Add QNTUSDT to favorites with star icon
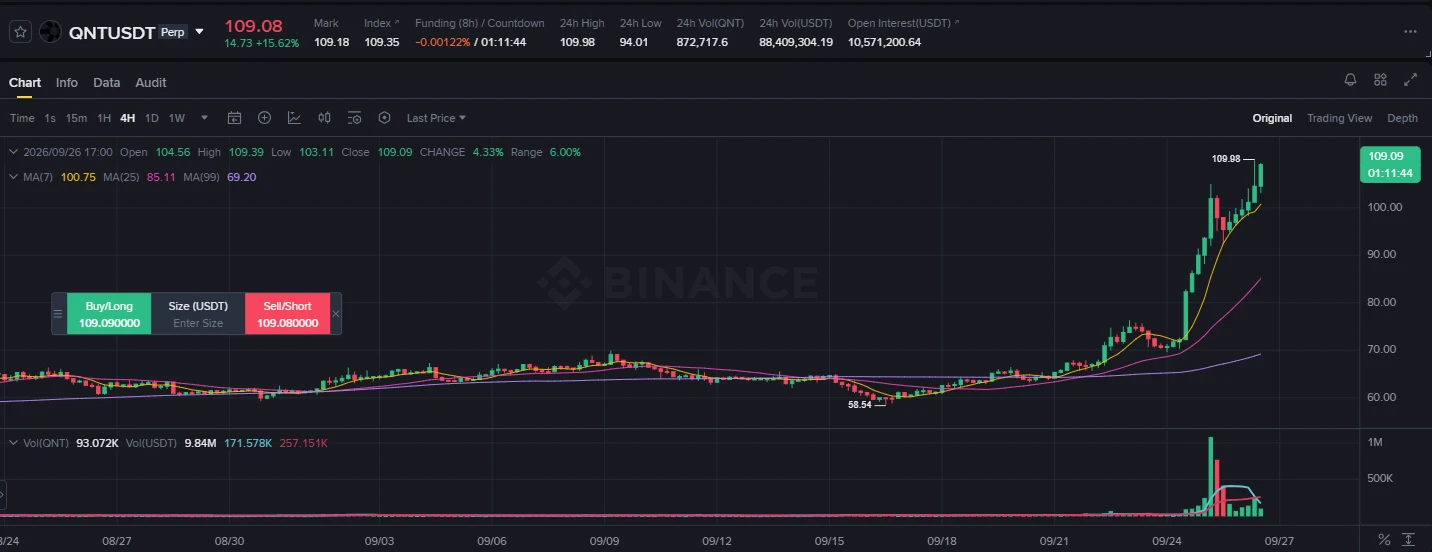Image resolution: width=1432 pixels, height=552 pixels. [x=20, y=32]
